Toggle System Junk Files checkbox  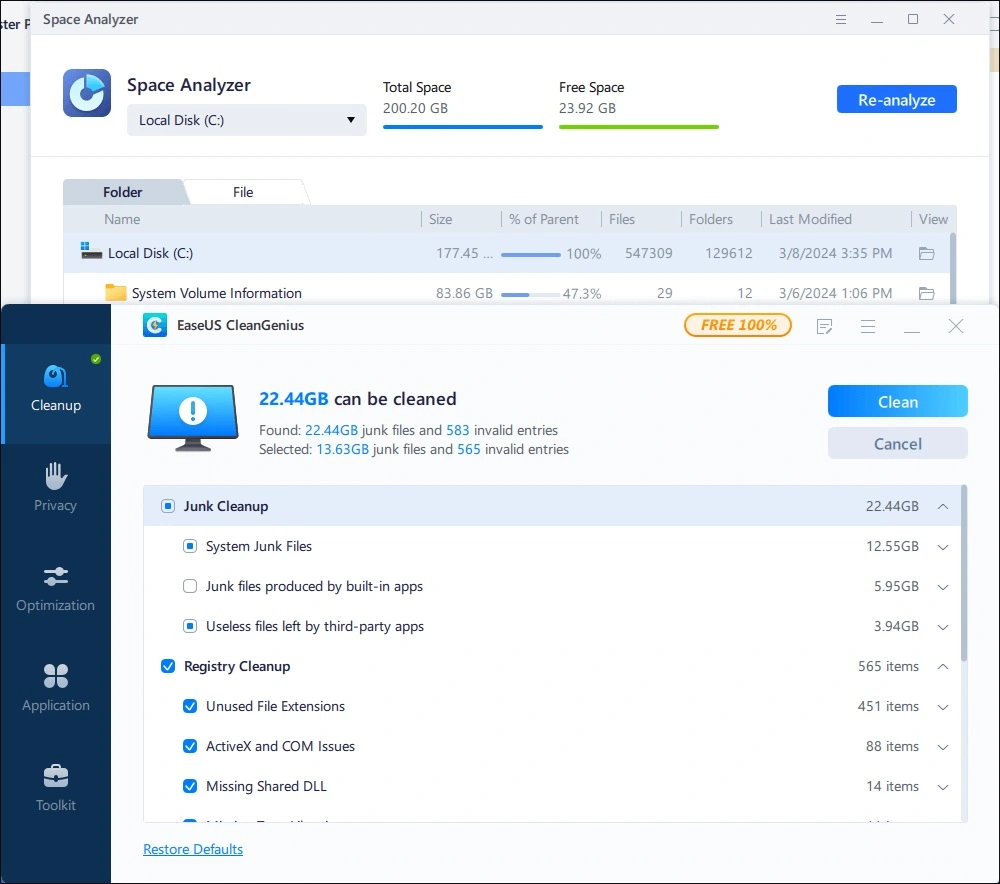point(190,546)
